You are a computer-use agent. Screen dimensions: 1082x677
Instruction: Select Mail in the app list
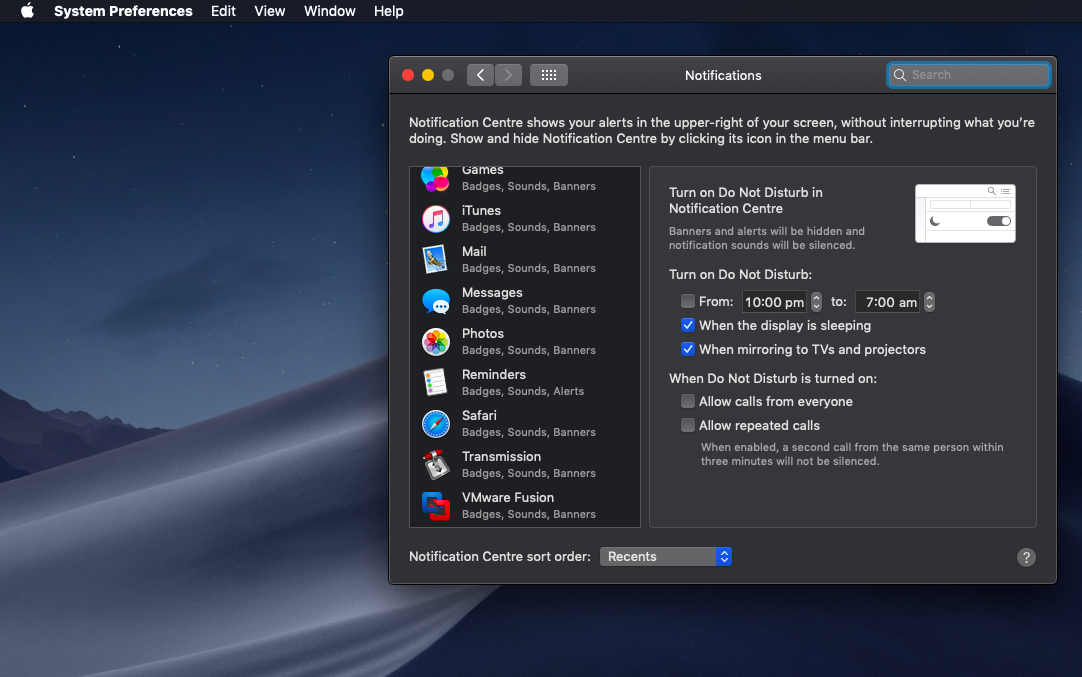click(x=524, y=259)
